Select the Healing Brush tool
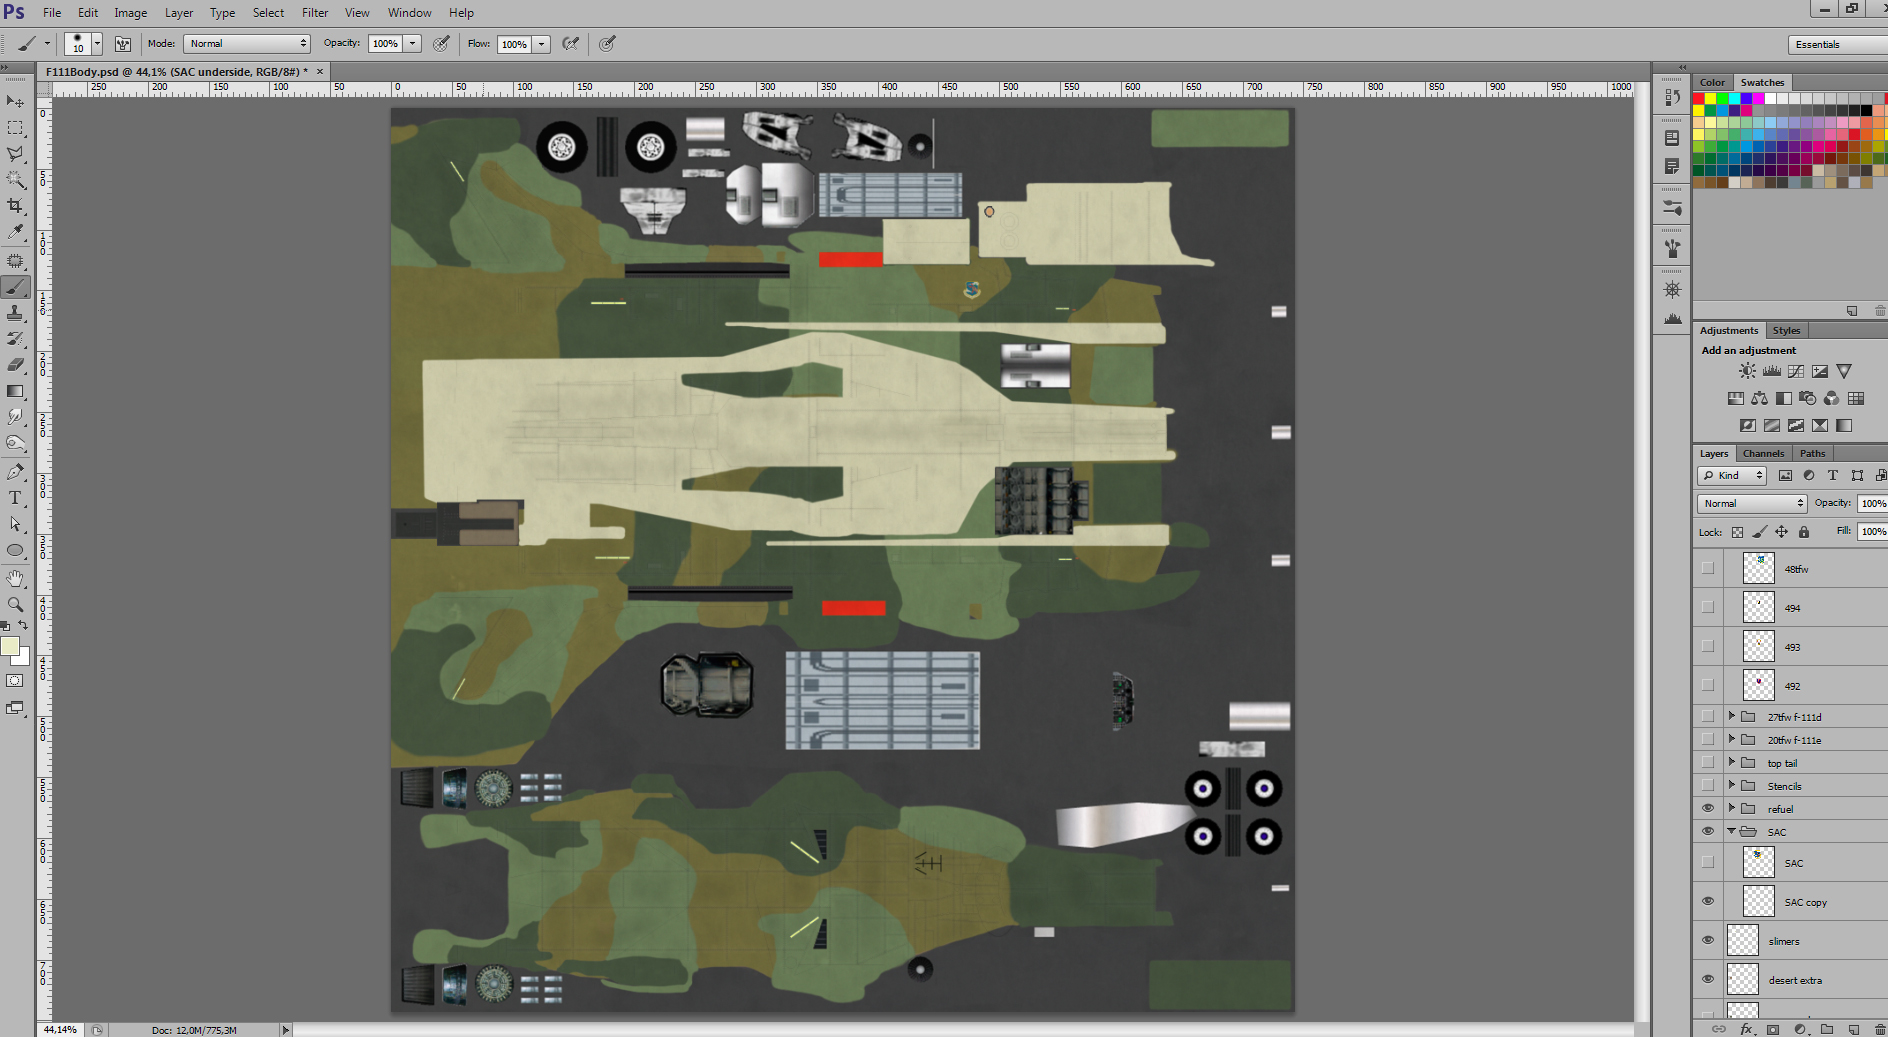The image size is (1888, 1037). 15,260
